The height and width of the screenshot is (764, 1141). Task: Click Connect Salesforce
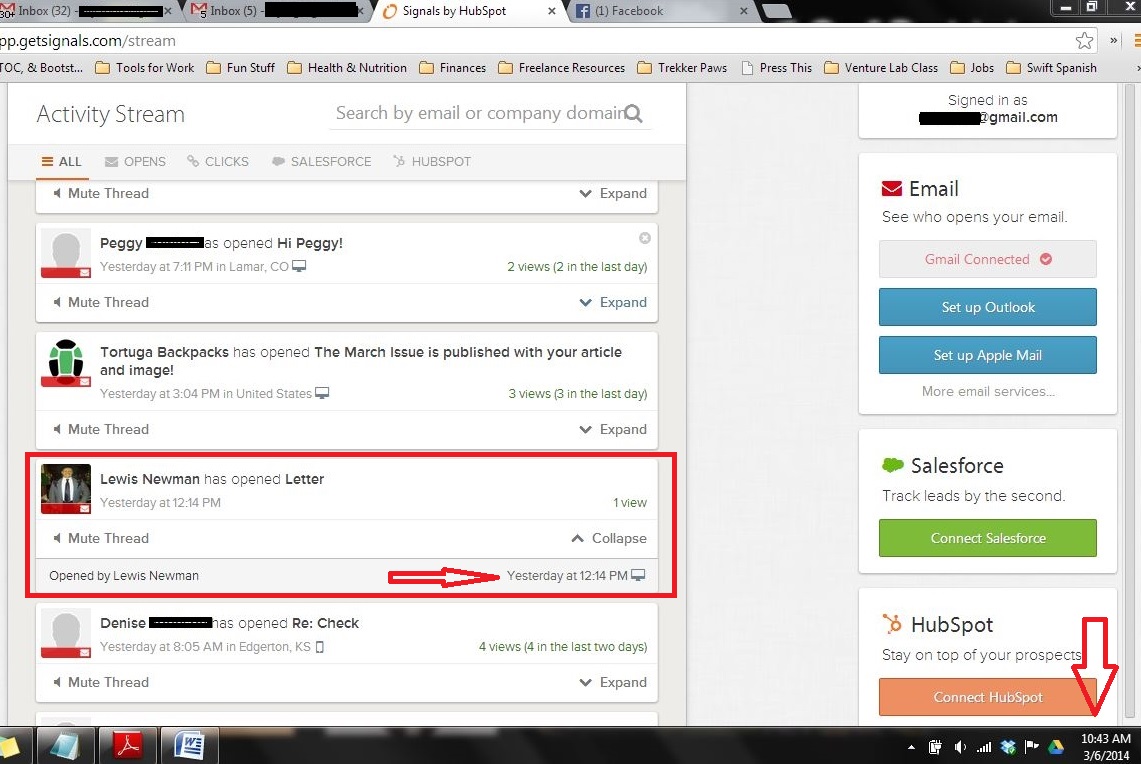(x=987, y=538)
